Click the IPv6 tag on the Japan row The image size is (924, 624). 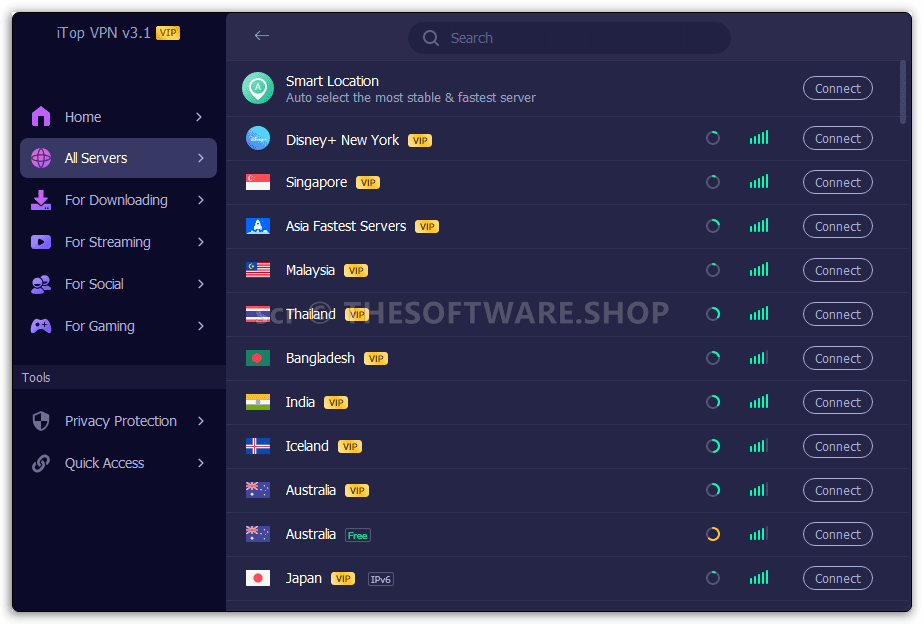point(381,579)
